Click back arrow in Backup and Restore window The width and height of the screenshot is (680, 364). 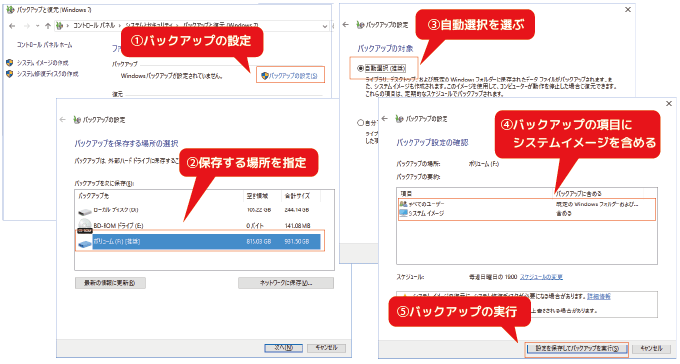[12, 26]
